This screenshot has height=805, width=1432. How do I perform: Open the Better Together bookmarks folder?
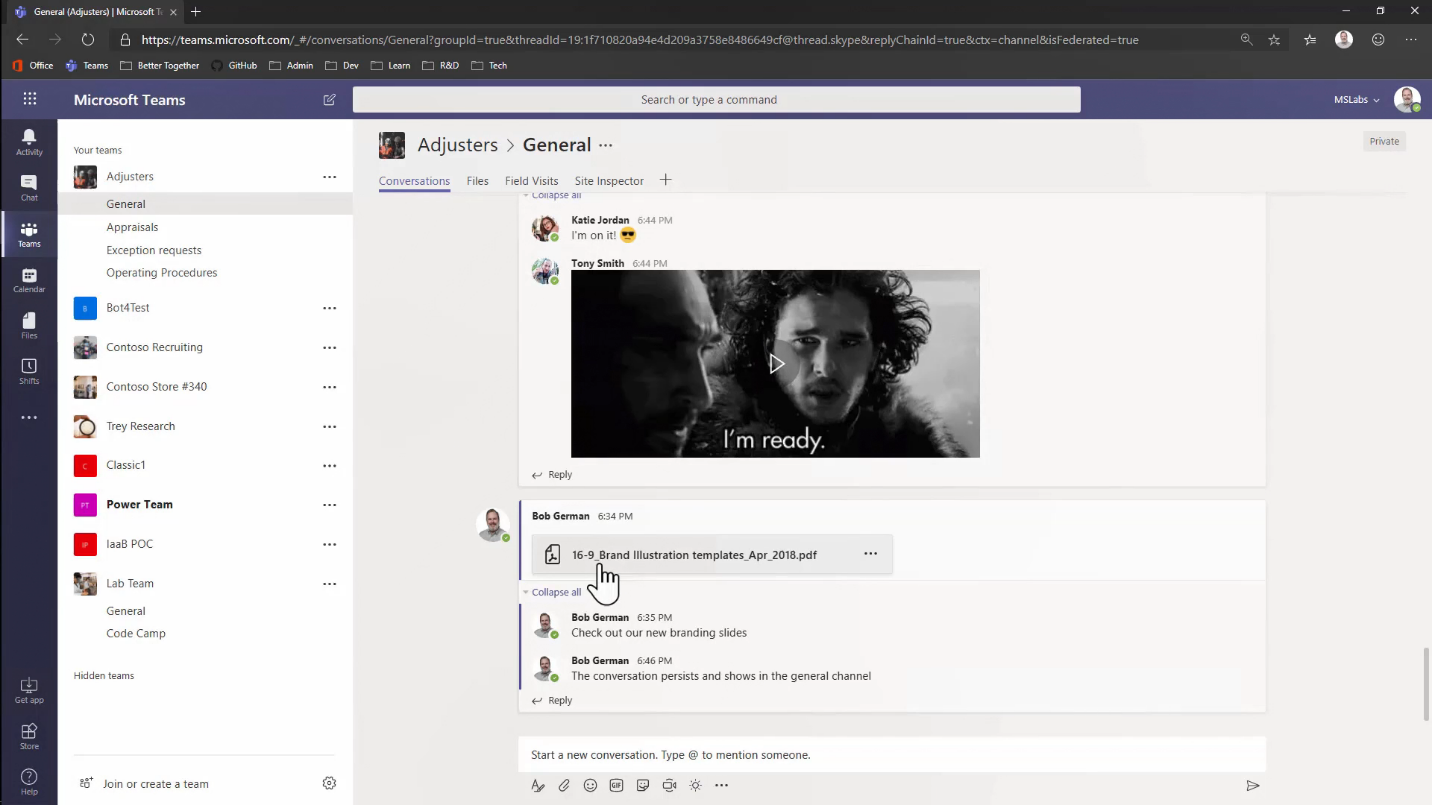159,65
